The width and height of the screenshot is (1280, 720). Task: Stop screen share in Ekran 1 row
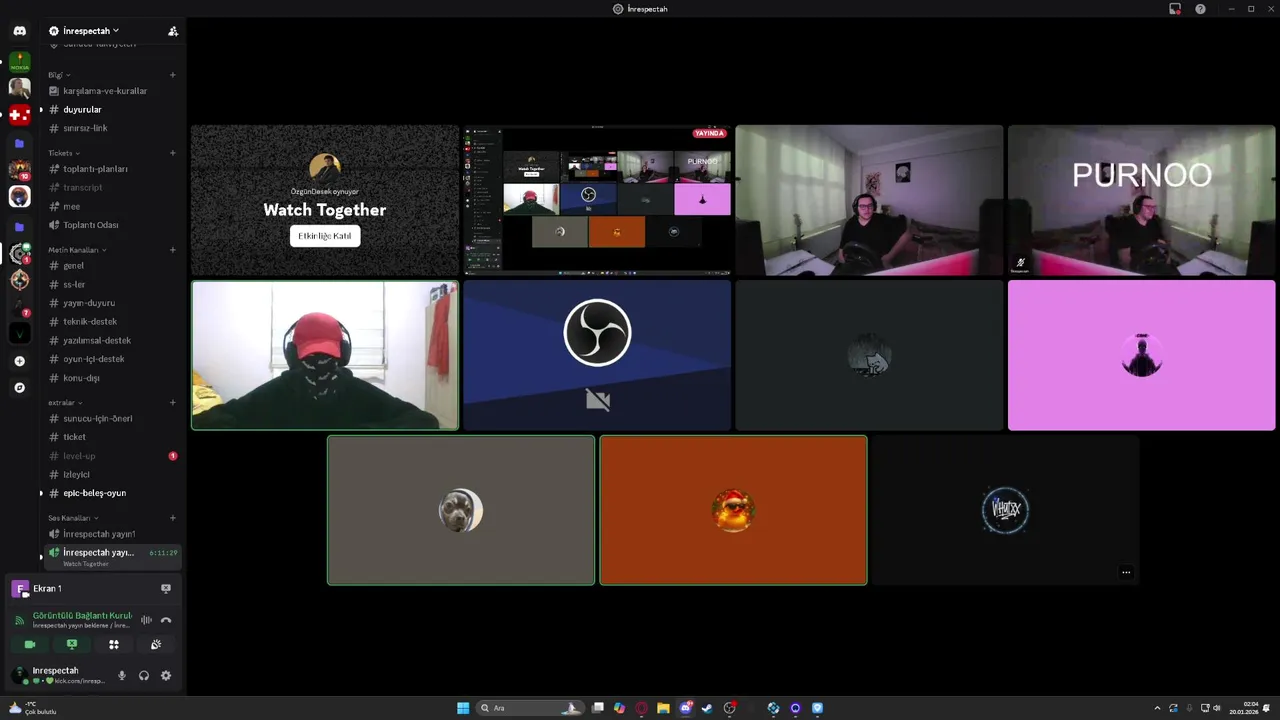(166, 588)
